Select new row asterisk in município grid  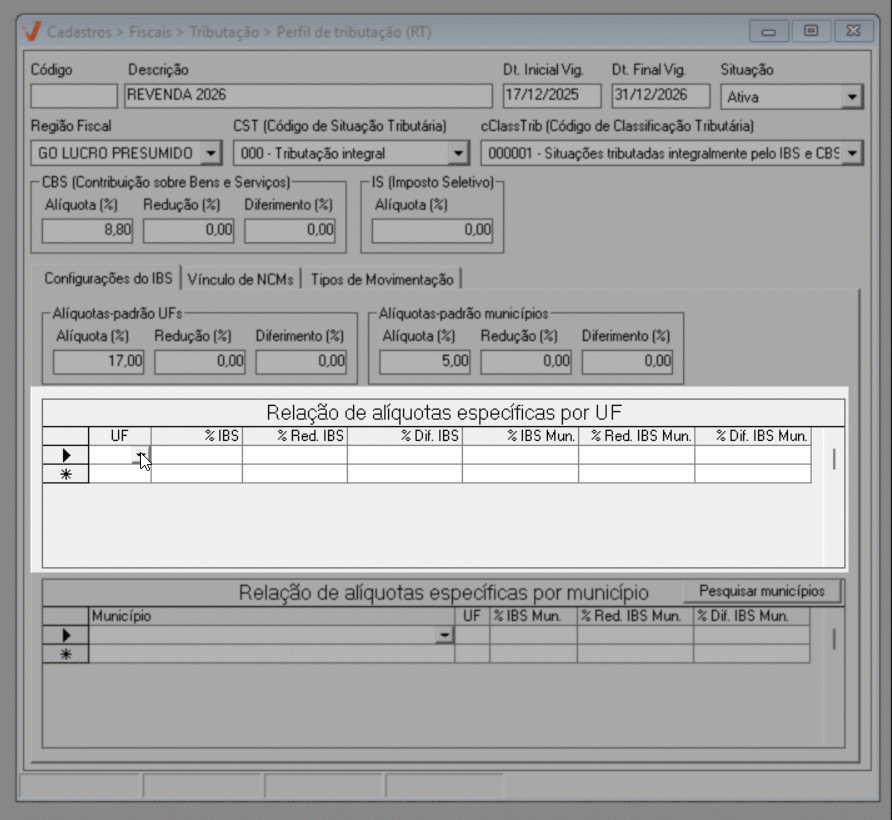(x=66, y=654)
